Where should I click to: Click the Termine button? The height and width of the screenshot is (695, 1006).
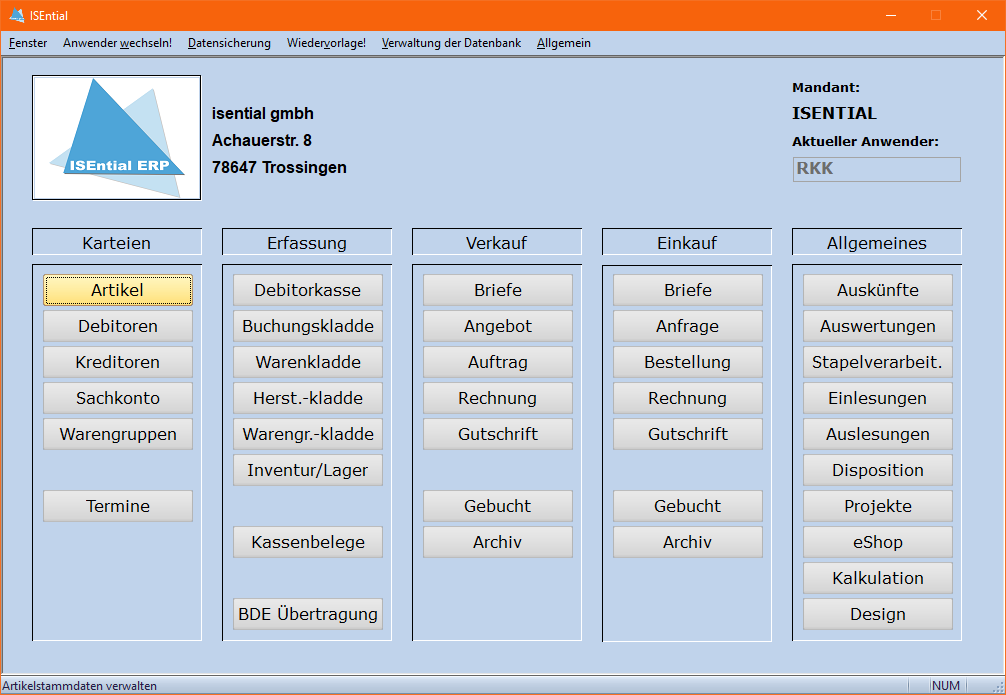[x=118, y=506]
